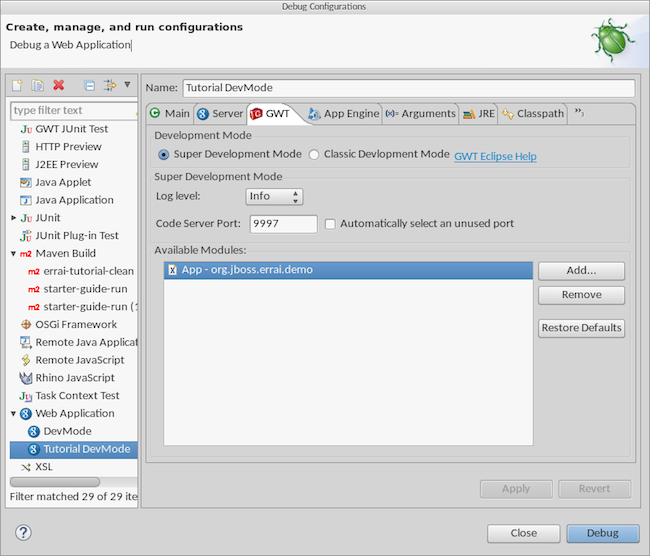Show the hidden tabs overflow chevron
This screenshot has height=556, width=650.
tap(579, 112)
